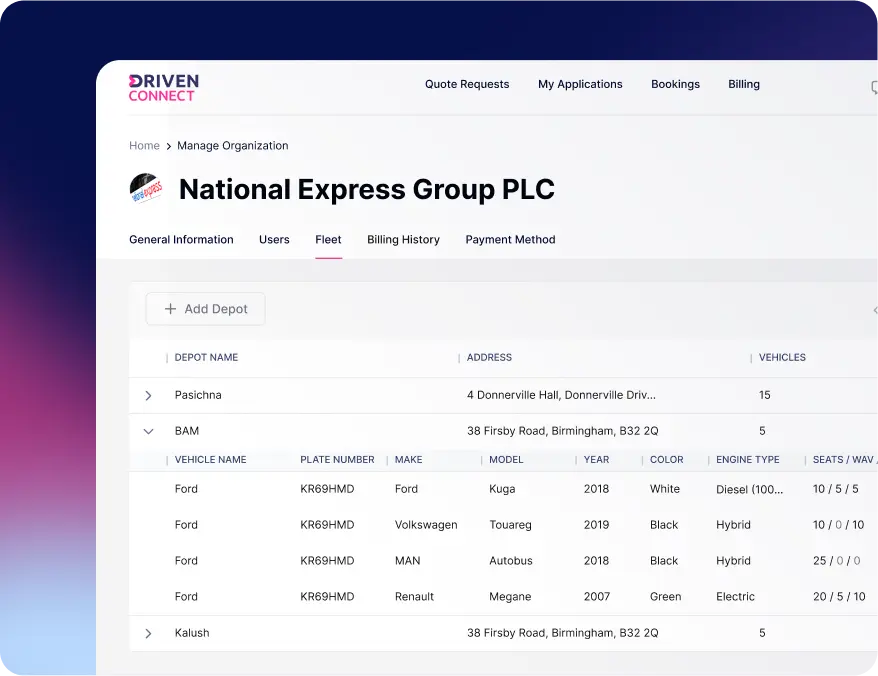The width and height of the screenshot is (878, 676).
Task: Click the Volkswagen make cell
Action: tap(426, 525)
